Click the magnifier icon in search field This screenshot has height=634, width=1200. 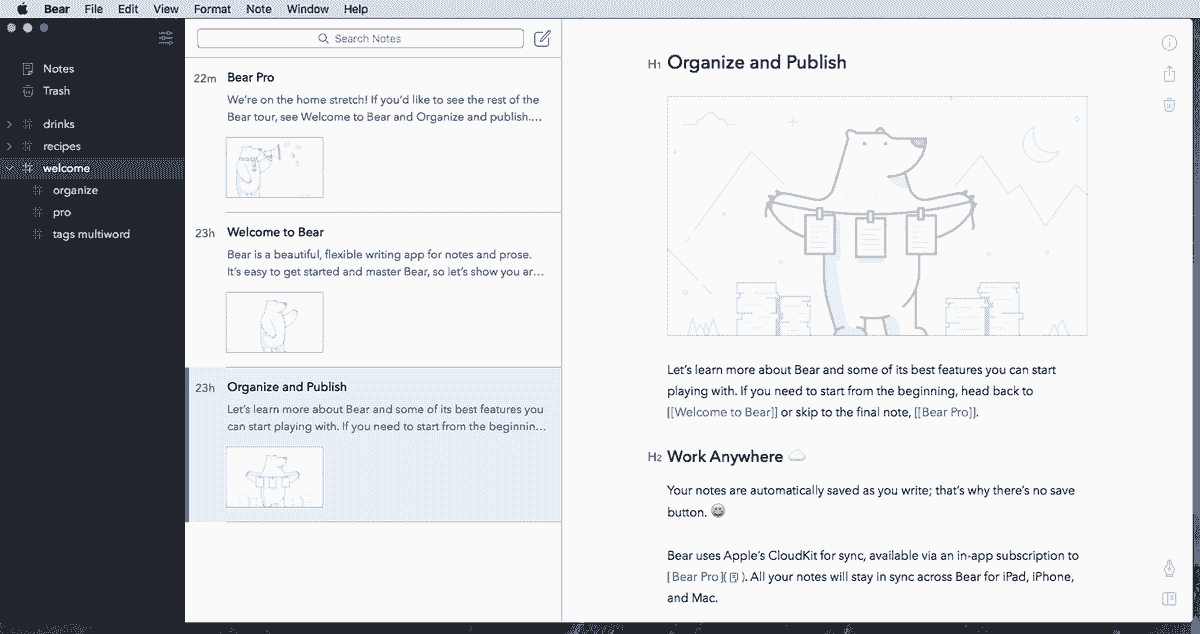323,39
